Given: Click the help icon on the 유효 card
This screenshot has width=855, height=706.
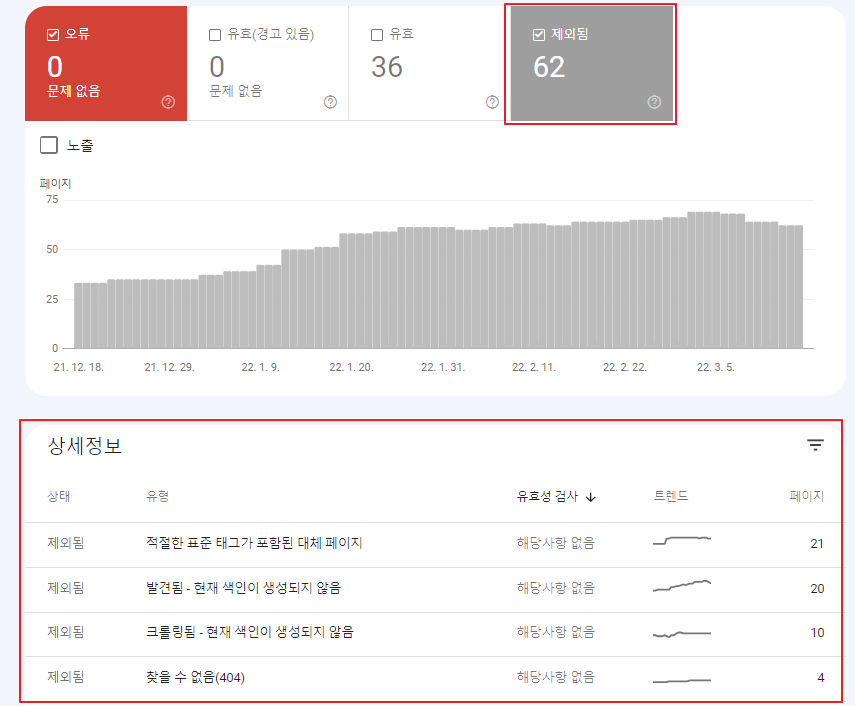Looking at the screenshot, I should 491,101.
